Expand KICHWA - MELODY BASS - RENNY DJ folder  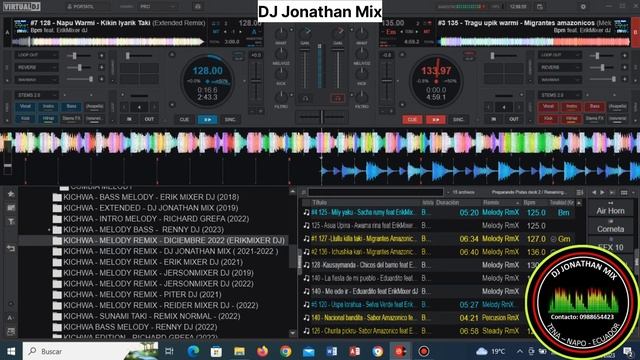tap(49, 230)
